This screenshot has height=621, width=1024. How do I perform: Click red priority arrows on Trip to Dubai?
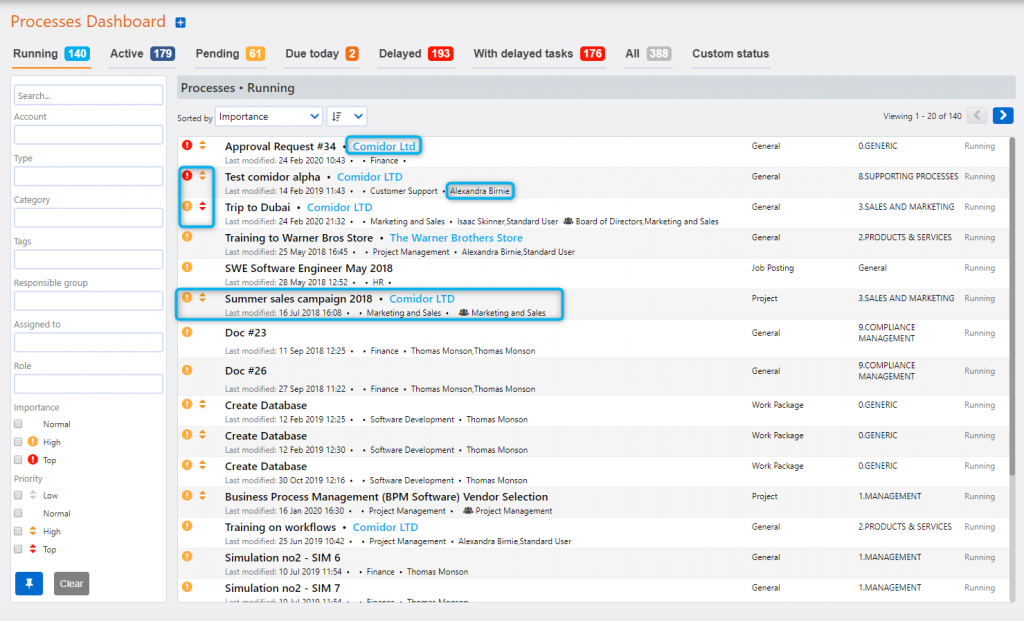[x=202, y=207]
